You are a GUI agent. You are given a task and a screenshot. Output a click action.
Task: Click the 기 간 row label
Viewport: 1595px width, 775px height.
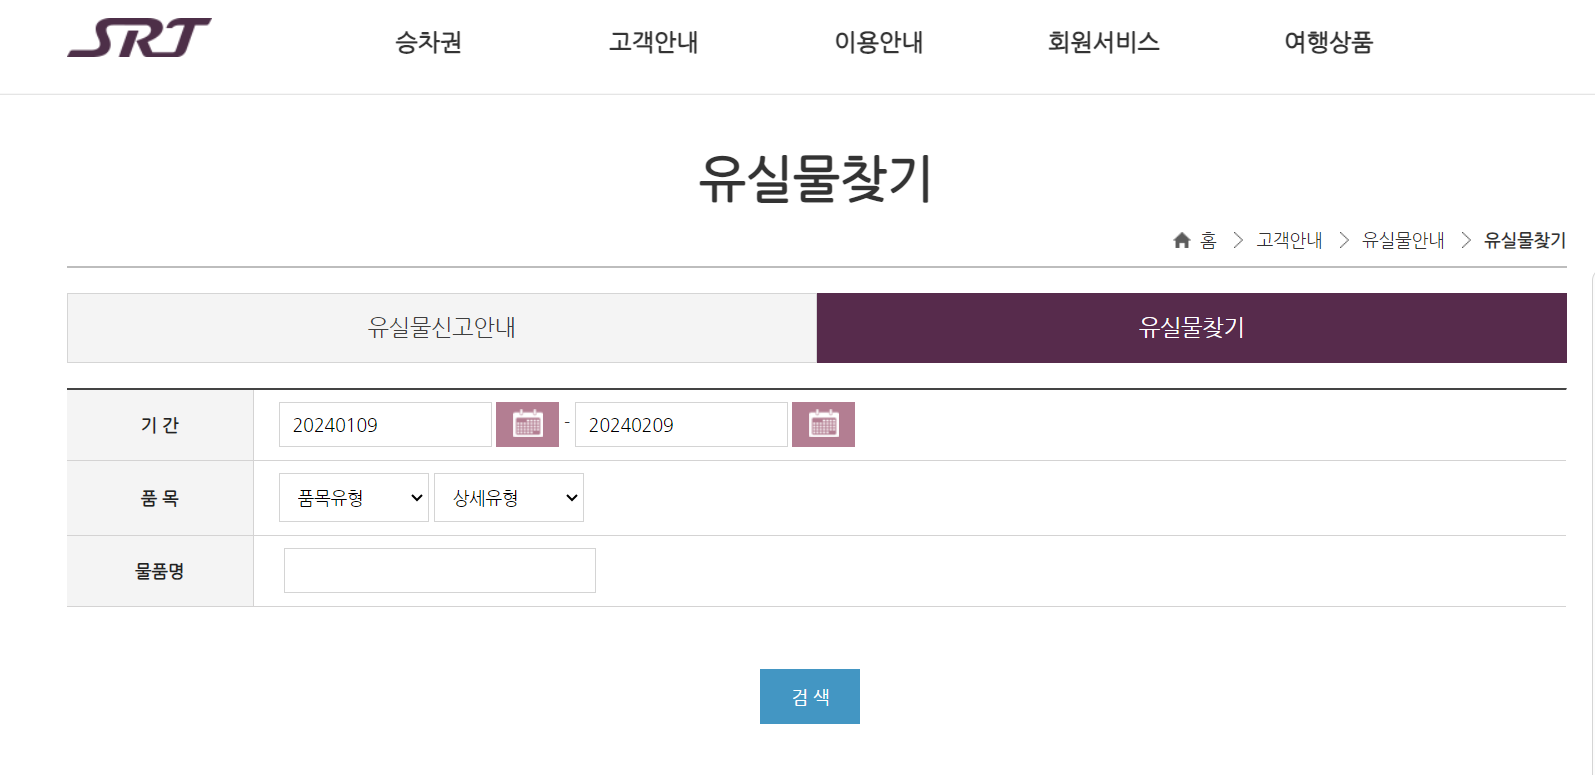click(x=160, y=425)
